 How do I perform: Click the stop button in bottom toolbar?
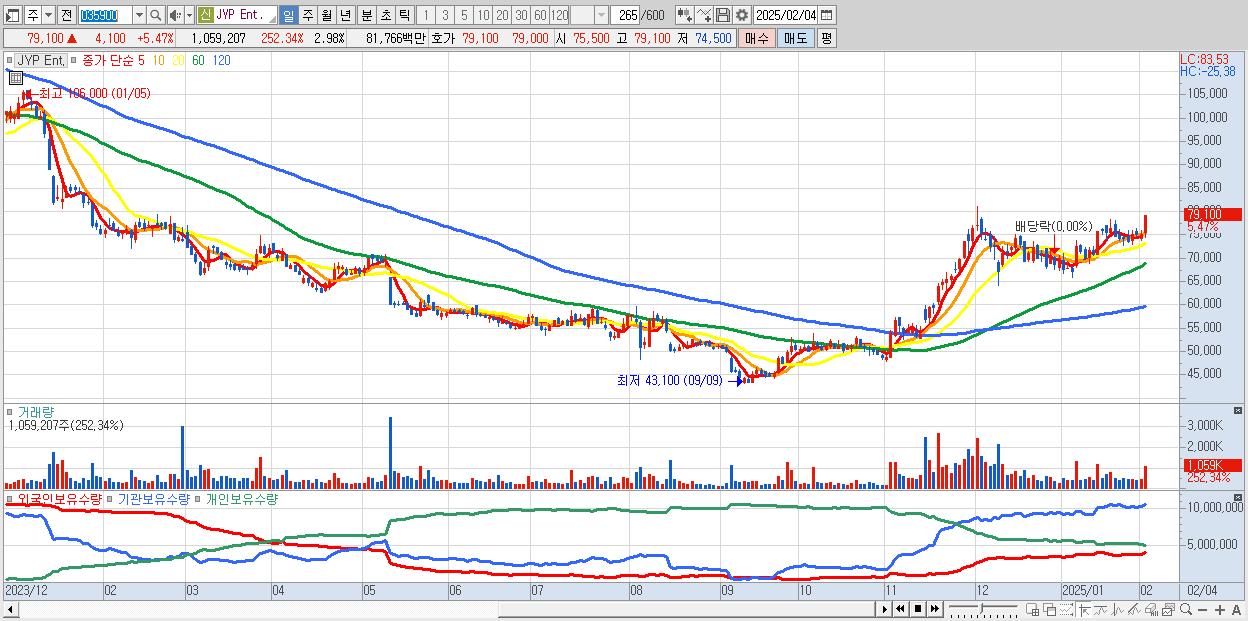click(x=918, y=609)
